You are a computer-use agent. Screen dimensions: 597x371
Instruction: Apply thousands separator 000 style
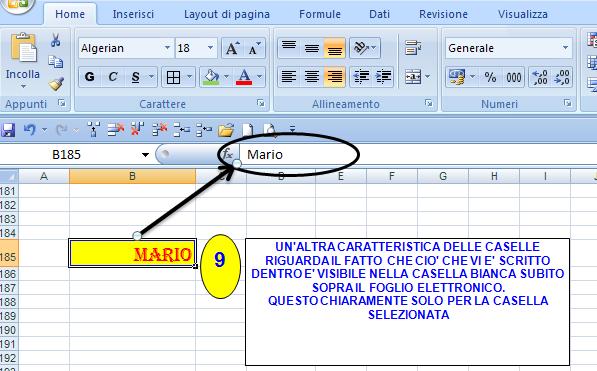514,77
